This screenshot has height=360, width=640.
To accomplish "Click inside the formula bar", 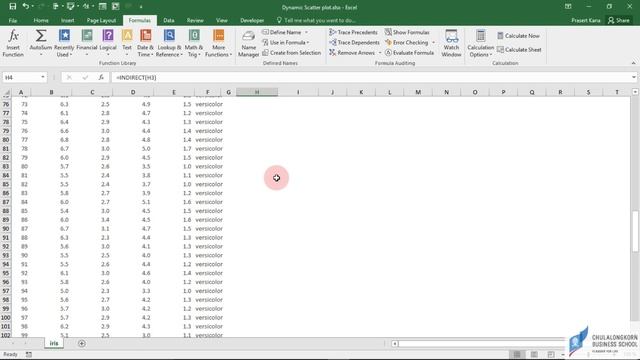I will (371, 77).
